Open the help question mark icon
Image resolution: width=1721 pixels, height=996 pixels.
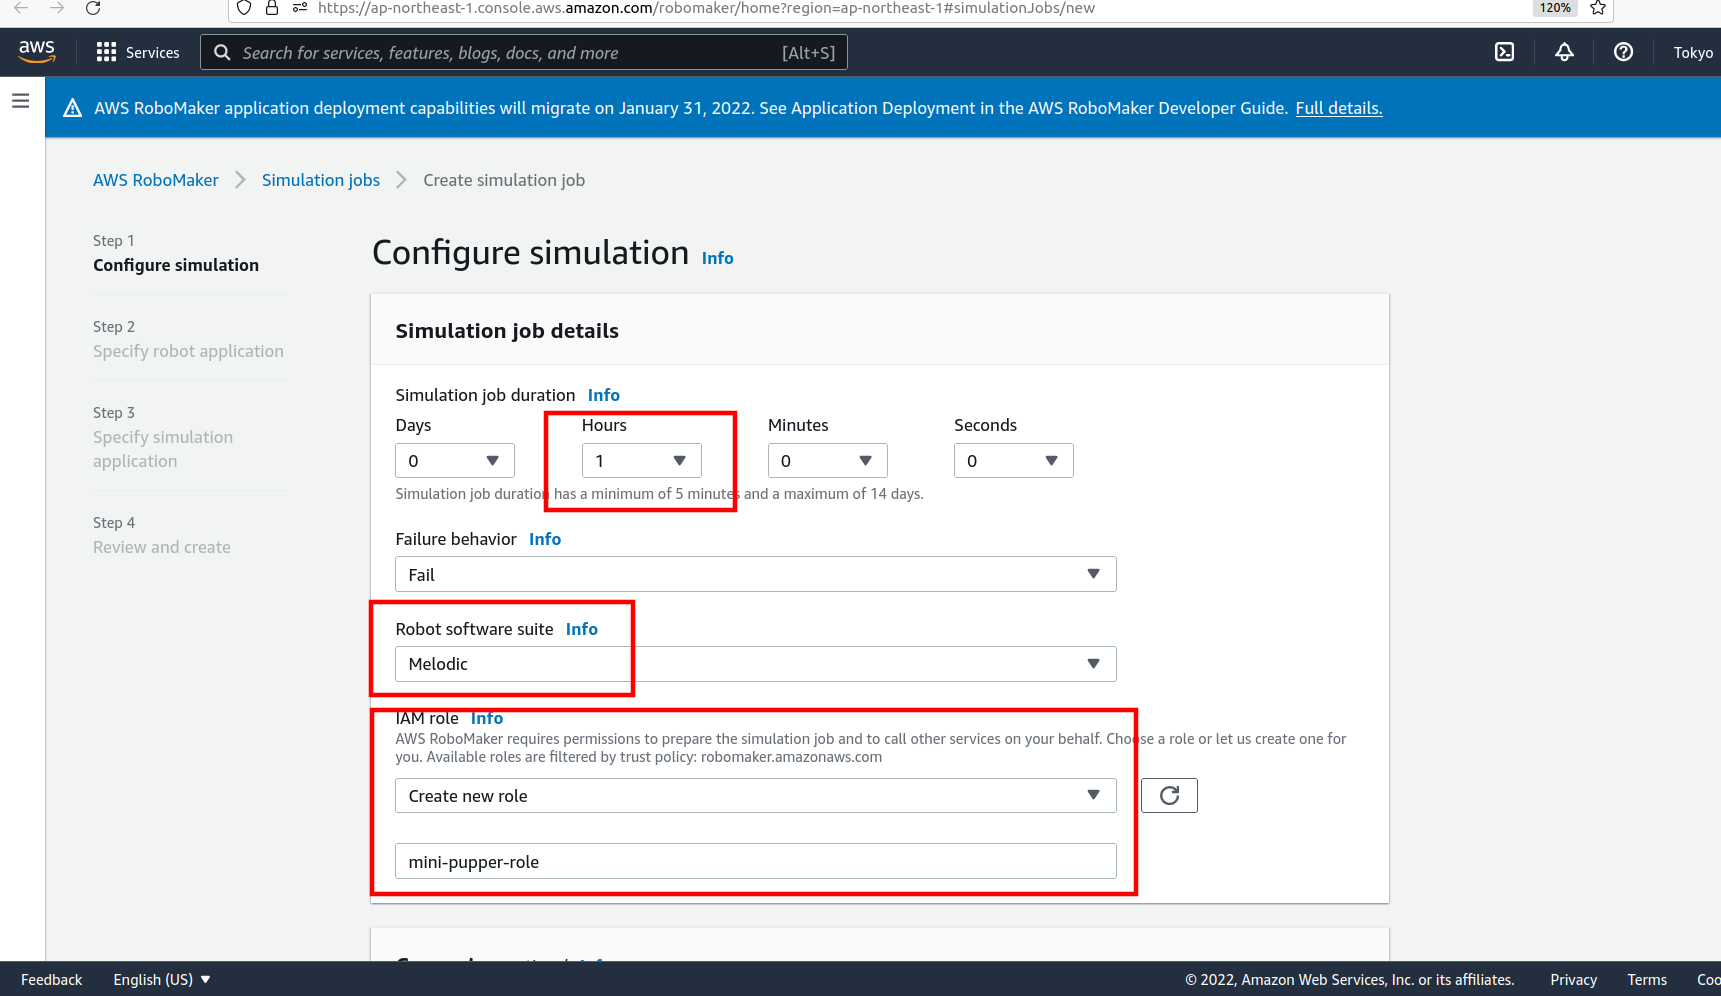click(x=1623, y=52)
